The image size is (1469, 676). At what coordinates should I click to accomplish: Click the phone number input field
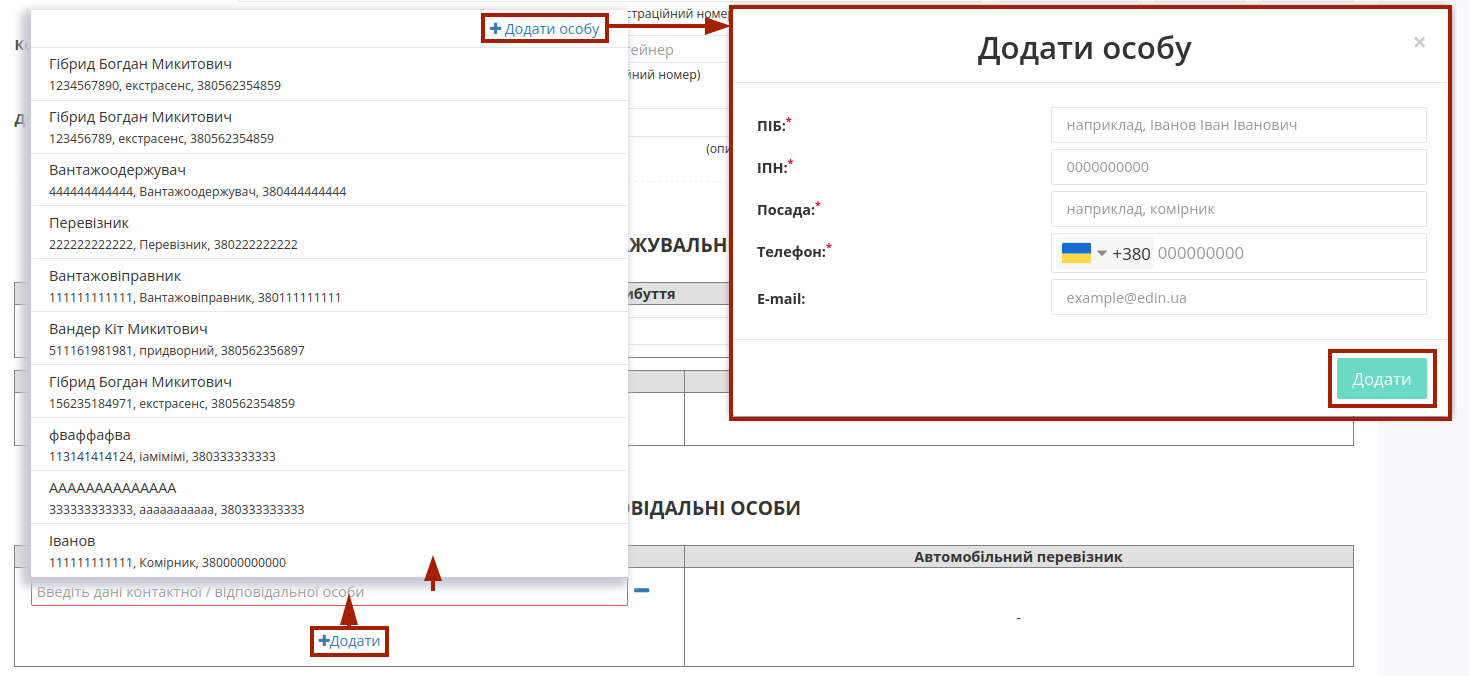tap(1288, 253)
